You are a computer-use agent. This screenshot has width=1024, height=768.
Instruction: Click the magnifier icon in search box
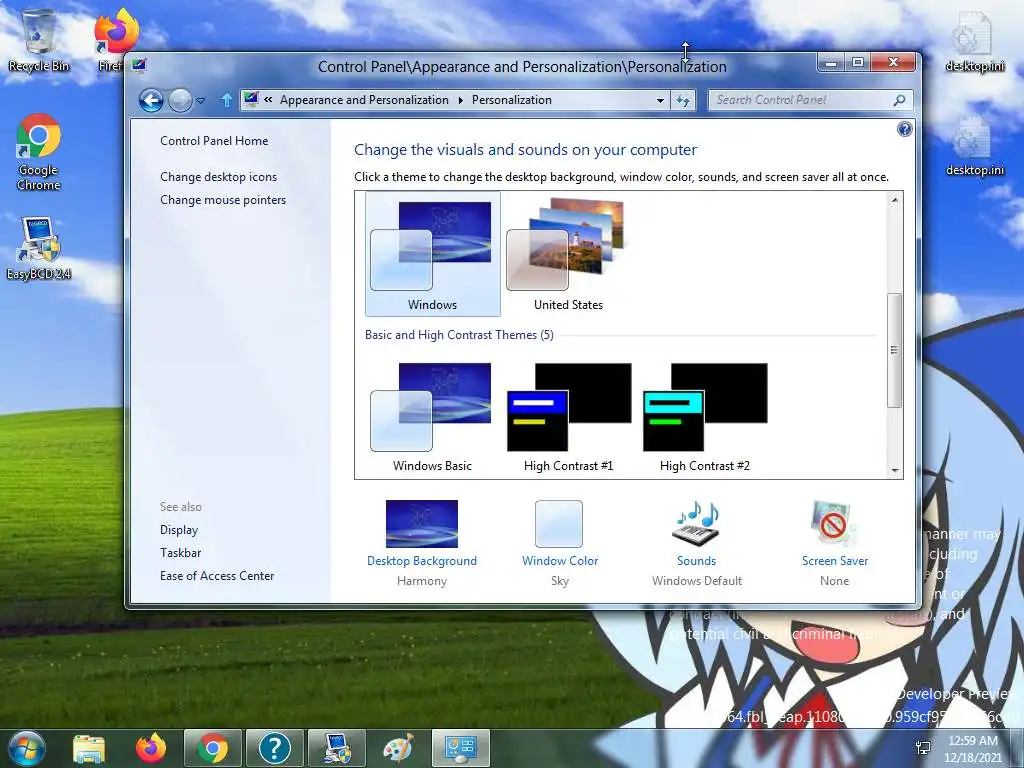coord(899,100)
